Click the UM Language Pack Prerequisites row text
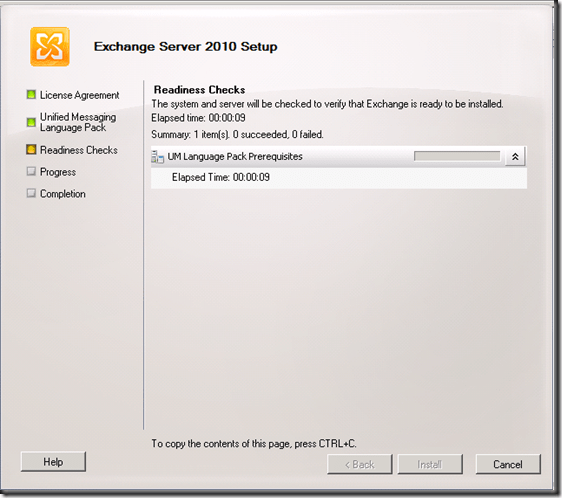Screen dimensions: 562x498 coord(235,157)
